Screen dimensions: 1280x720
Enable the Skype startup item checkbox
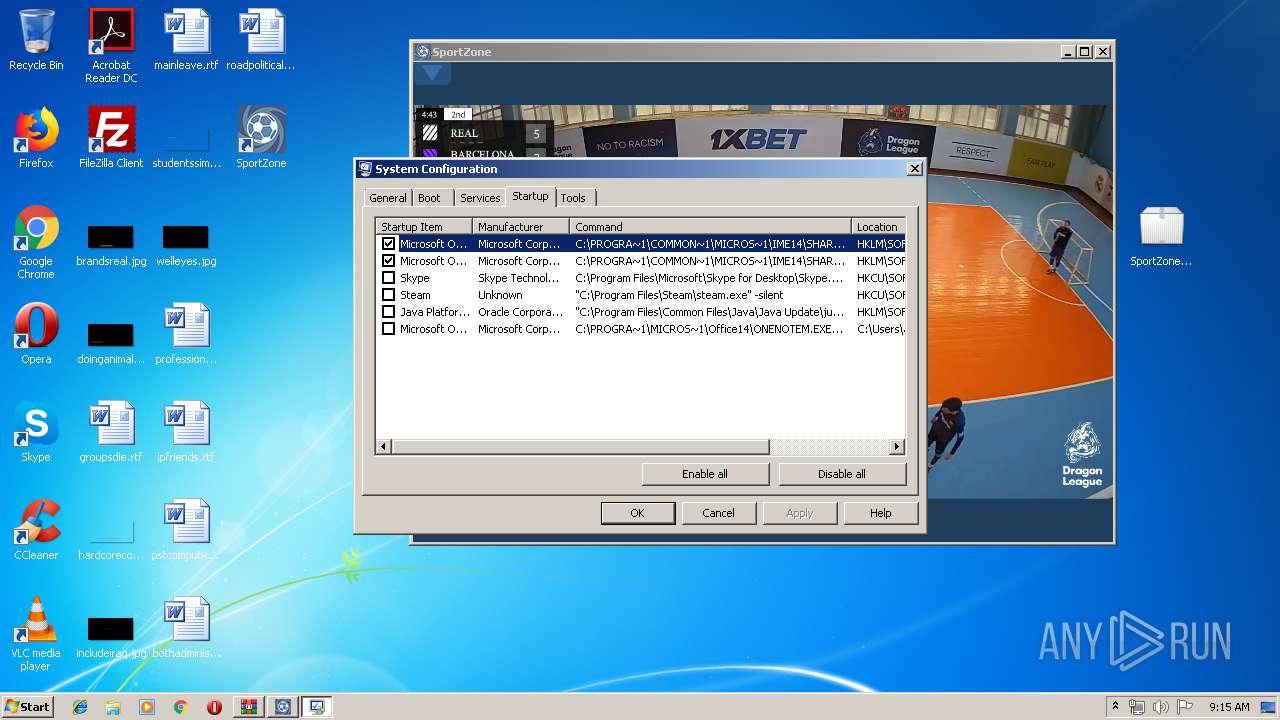(x=388, y=278)
